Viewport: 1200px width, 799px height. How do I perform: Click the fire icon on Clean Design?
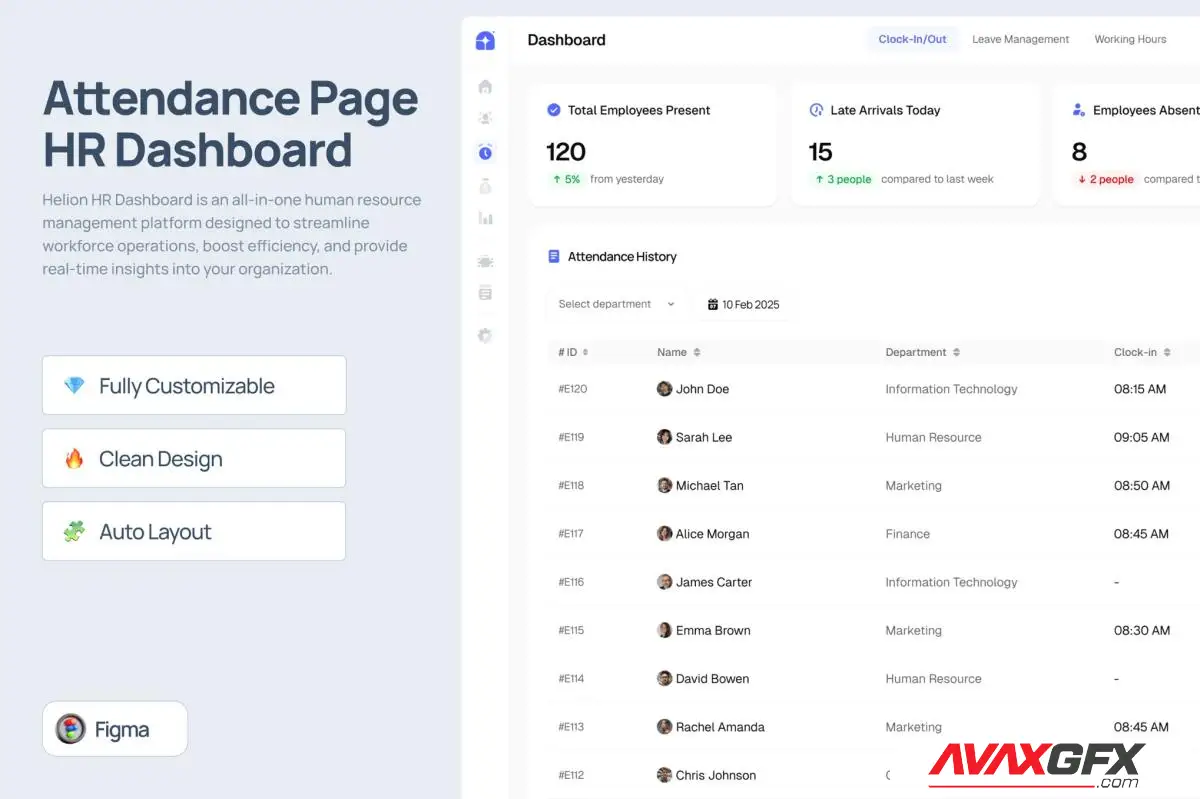tap(74, 459)
